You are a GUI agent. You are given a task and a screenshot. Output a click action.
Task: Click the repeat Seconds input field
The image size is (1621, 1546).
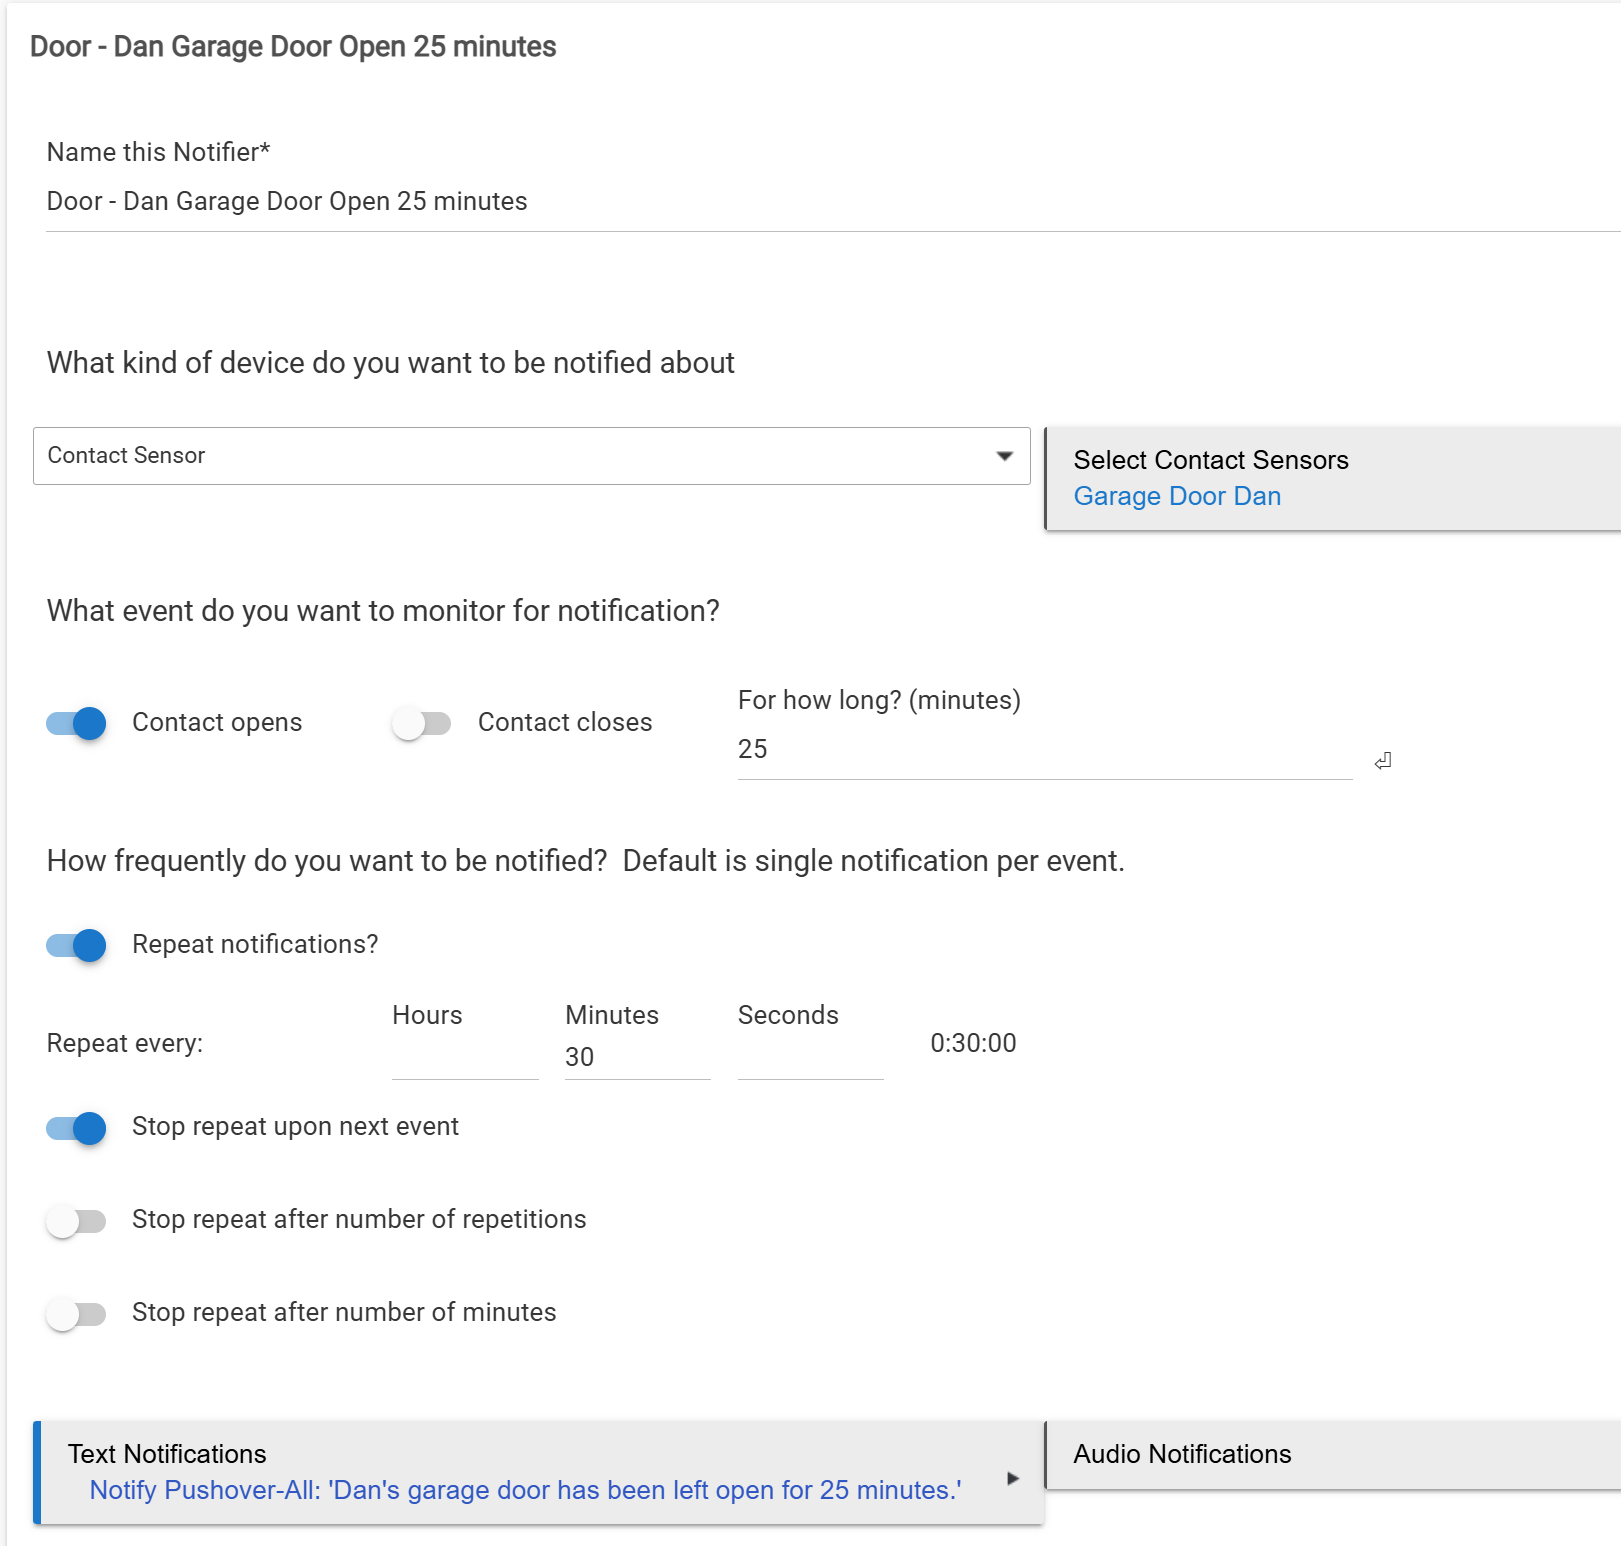(x=810, y=1058)
